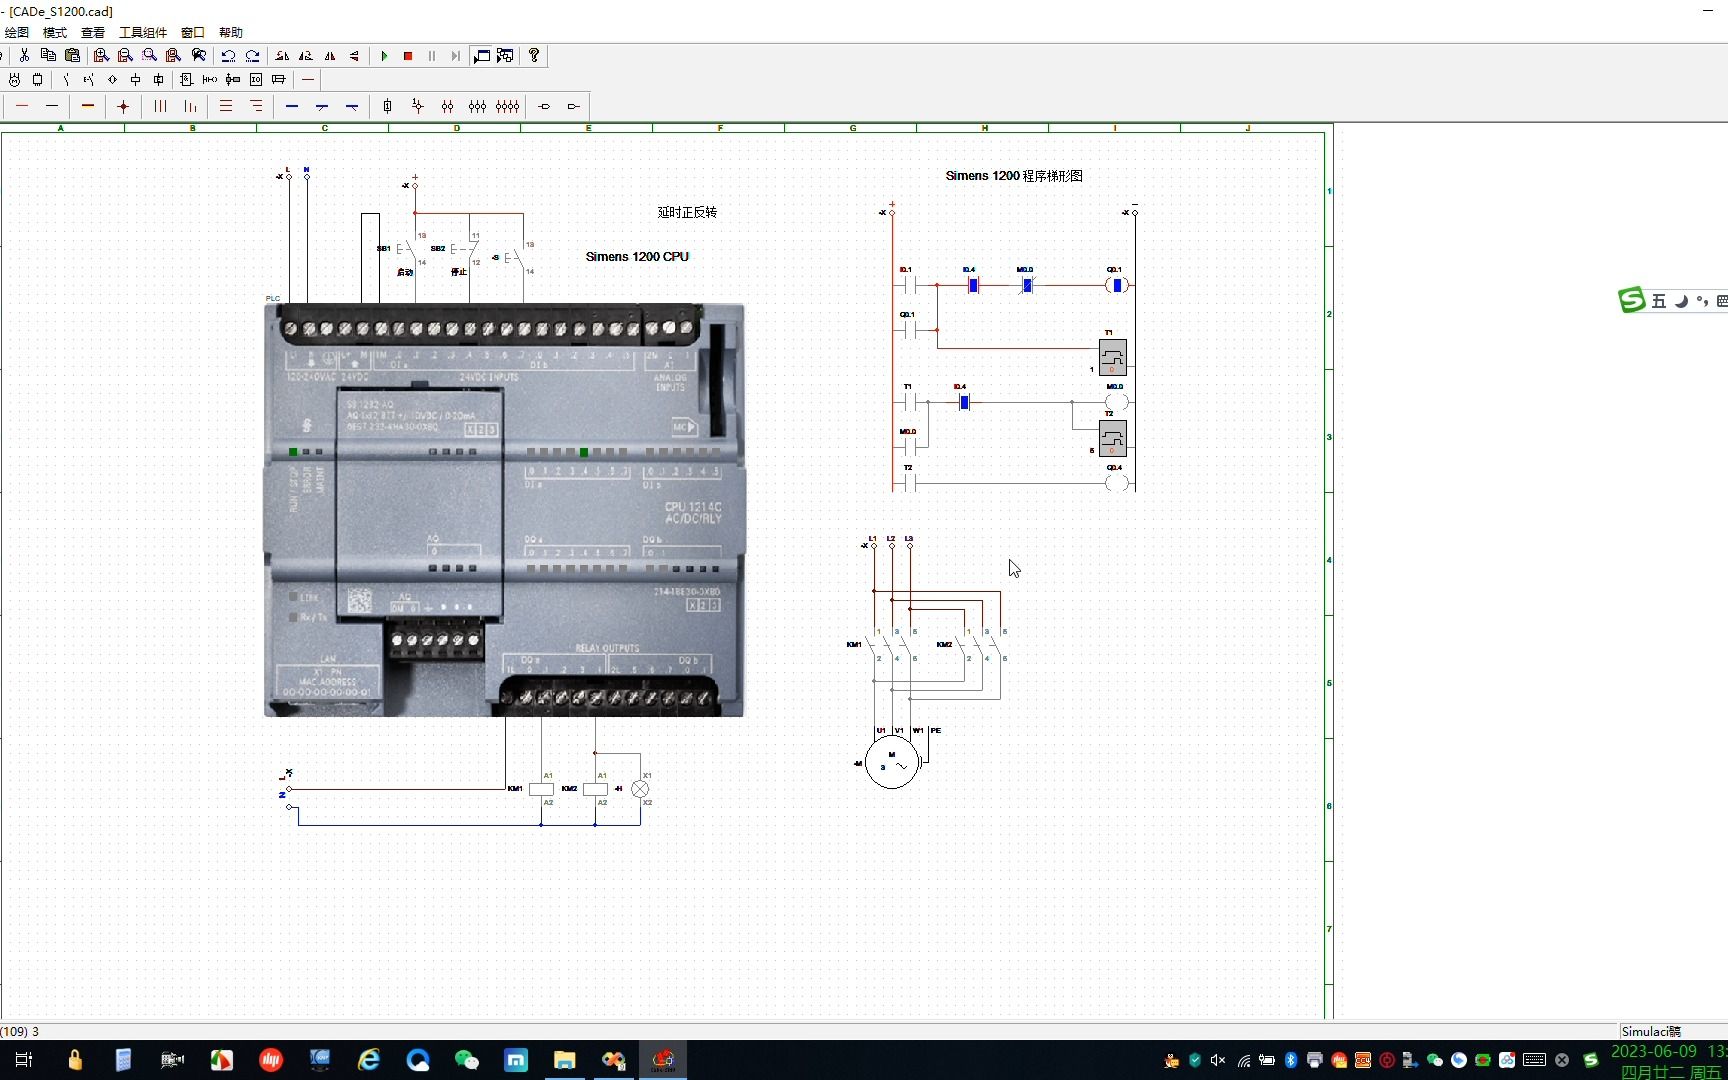Screen dimensions: 1728x1080
Task: Open WeChat from taskbar
Action: [467, 1060]
